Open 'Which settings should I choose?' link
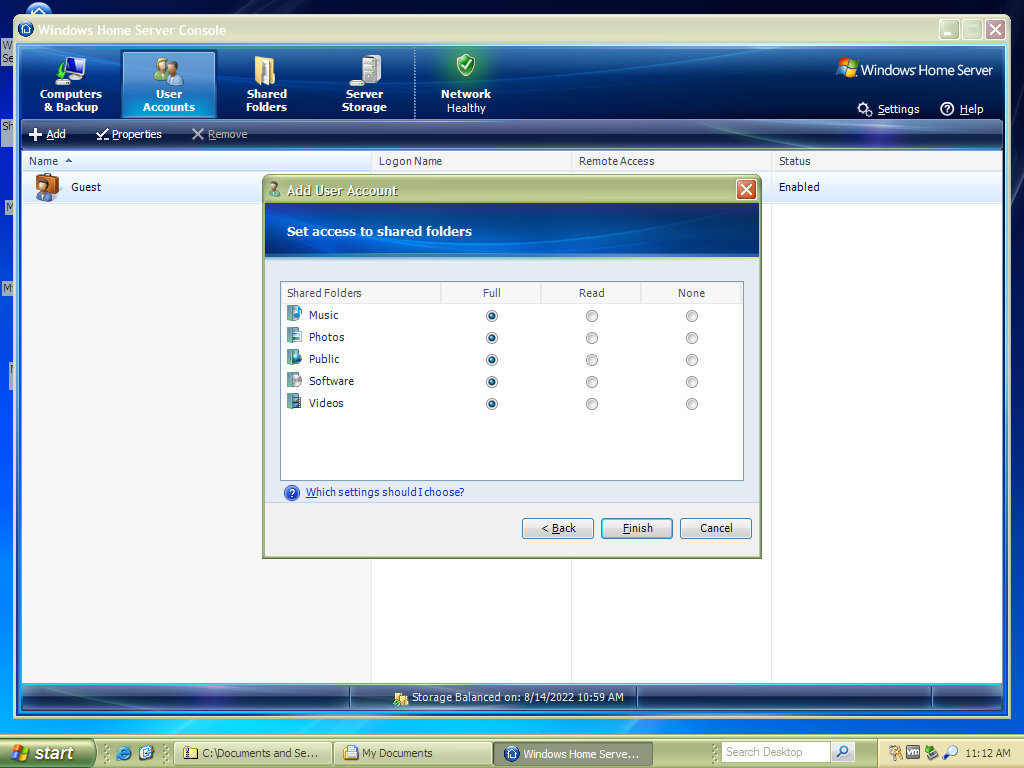 point(384,492)
